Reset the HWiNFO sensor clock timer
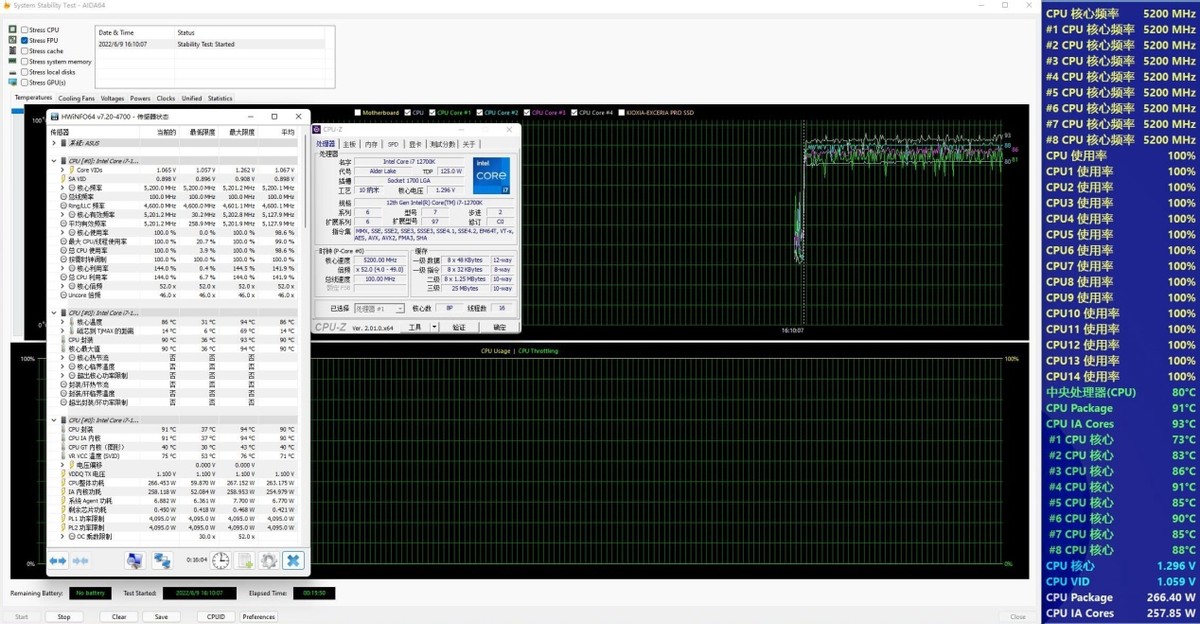 (220, 562)
